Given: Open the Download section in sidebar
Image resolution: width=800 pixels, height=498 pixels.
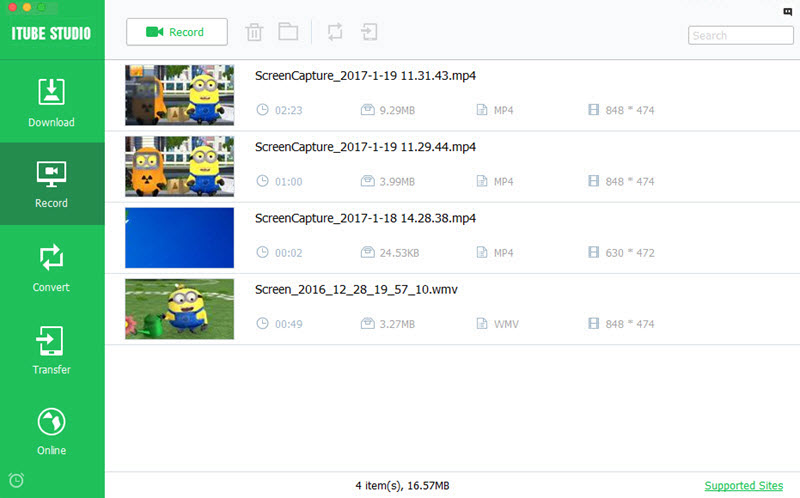Looking at the screenshot, I should [52, 102].
